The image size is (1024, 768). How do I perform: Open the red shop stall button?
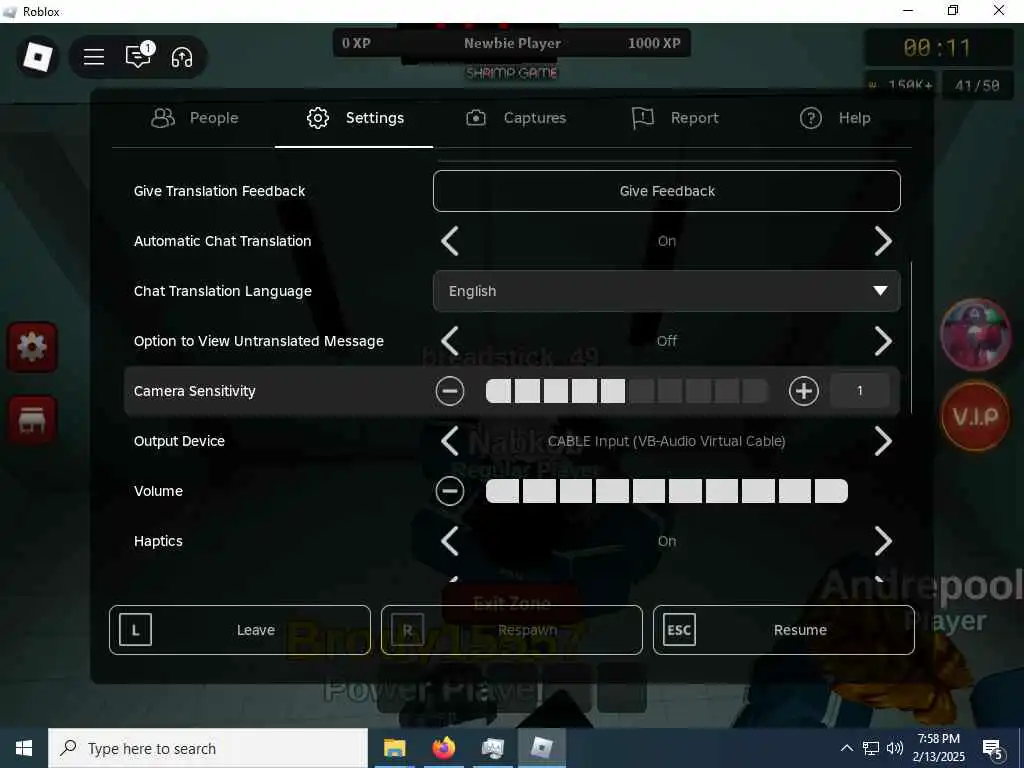coord(32,420)
